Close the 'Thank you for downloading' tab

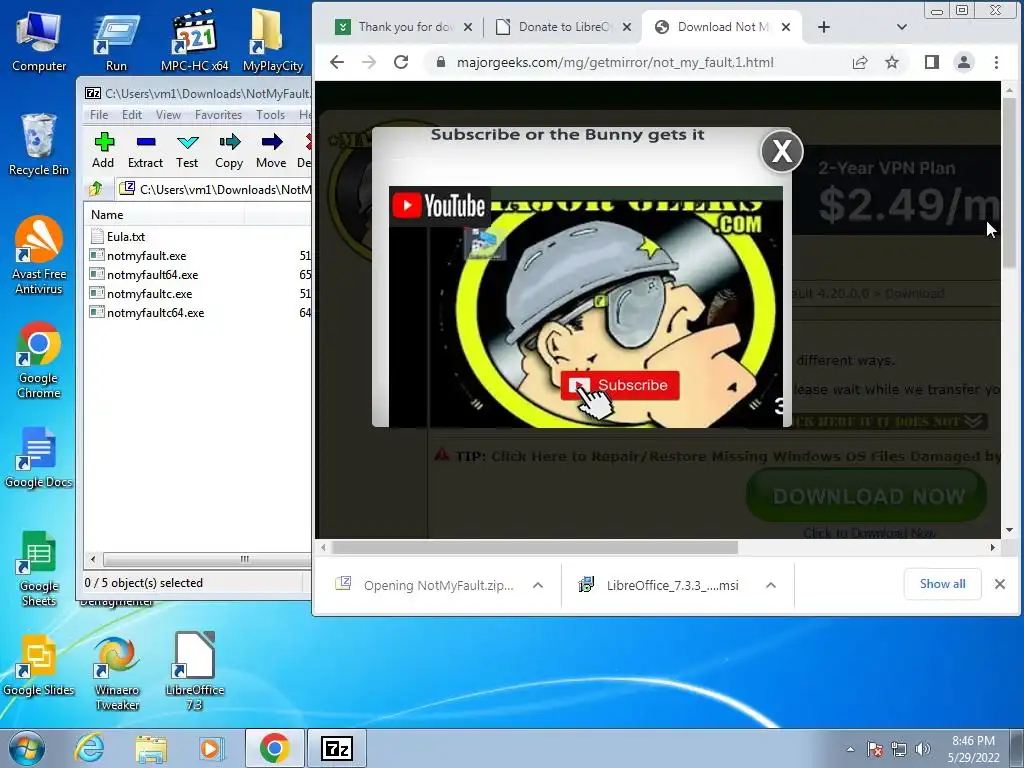click(468, 27)
